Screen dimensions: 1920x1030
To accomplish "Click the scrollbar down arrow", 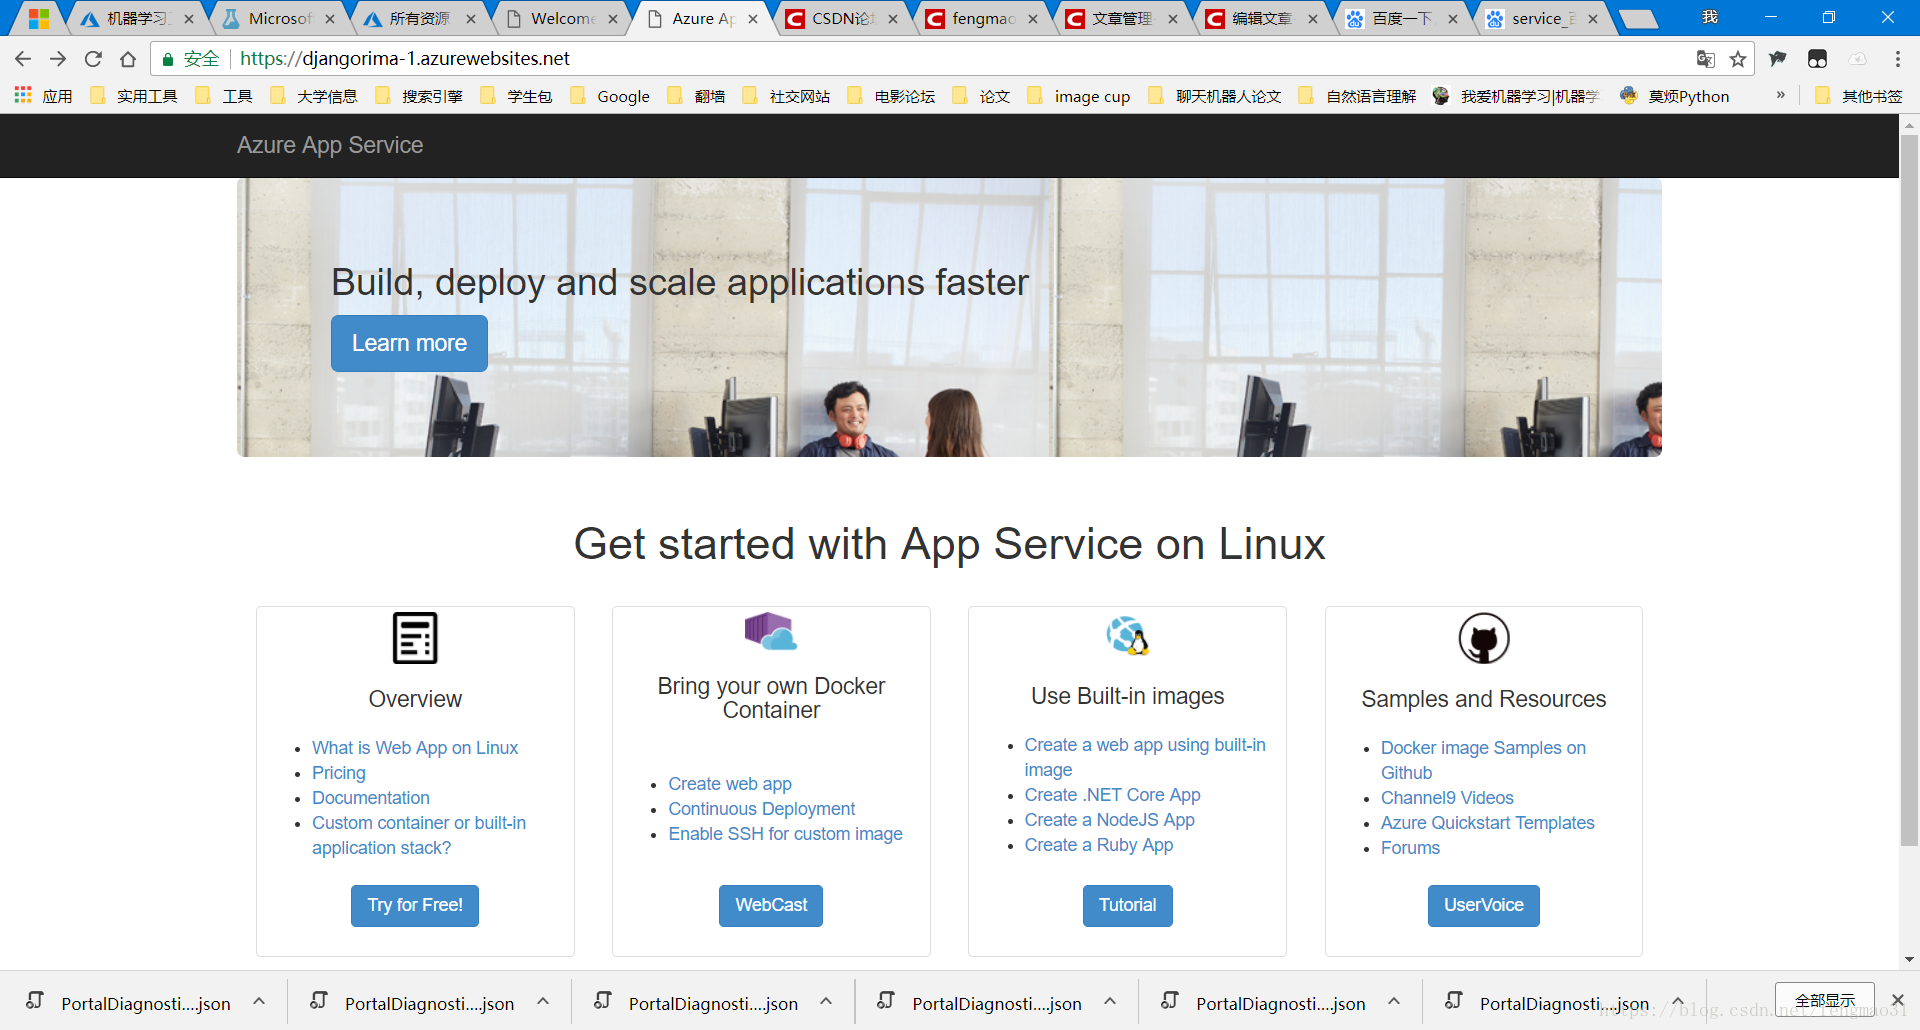I will pyautogui.click(x=1909, y=959).
